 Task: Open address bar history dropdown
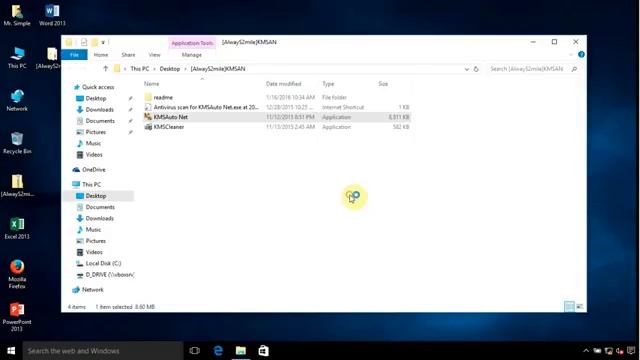(467, 69)
